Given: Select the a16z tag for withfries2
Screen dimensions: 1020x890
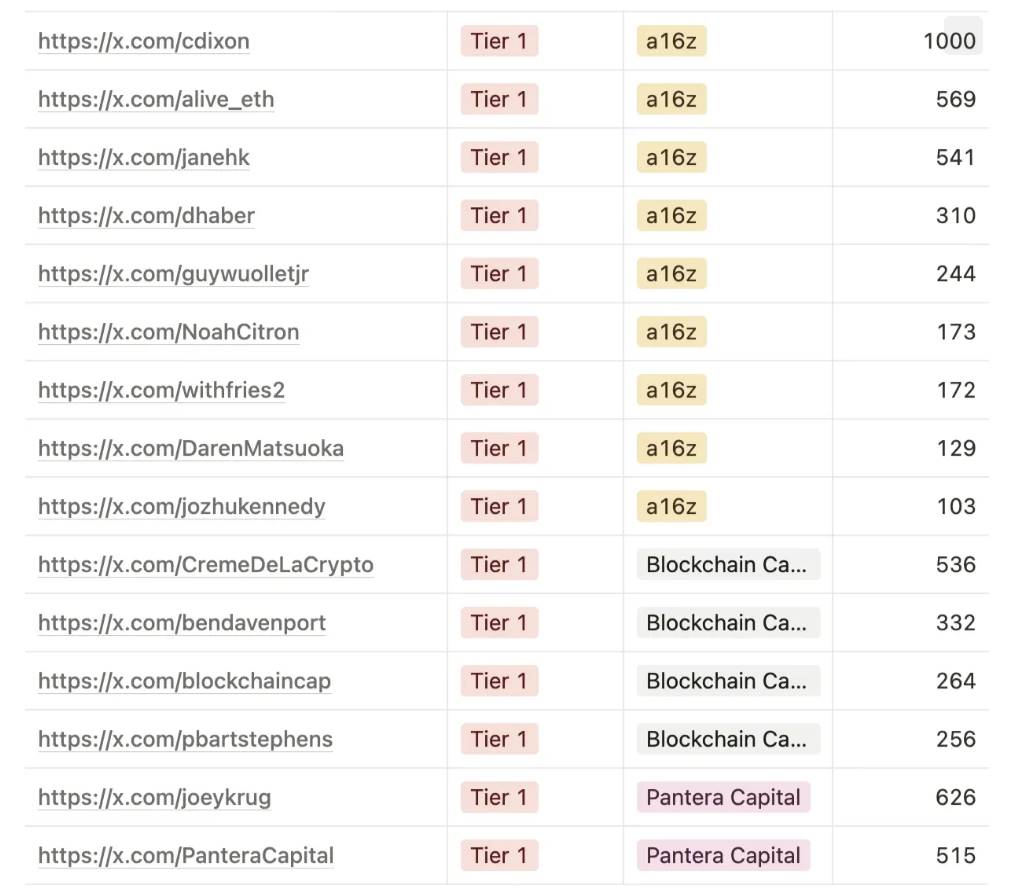Looking at the screenshot, I should [x=671, y=390].
